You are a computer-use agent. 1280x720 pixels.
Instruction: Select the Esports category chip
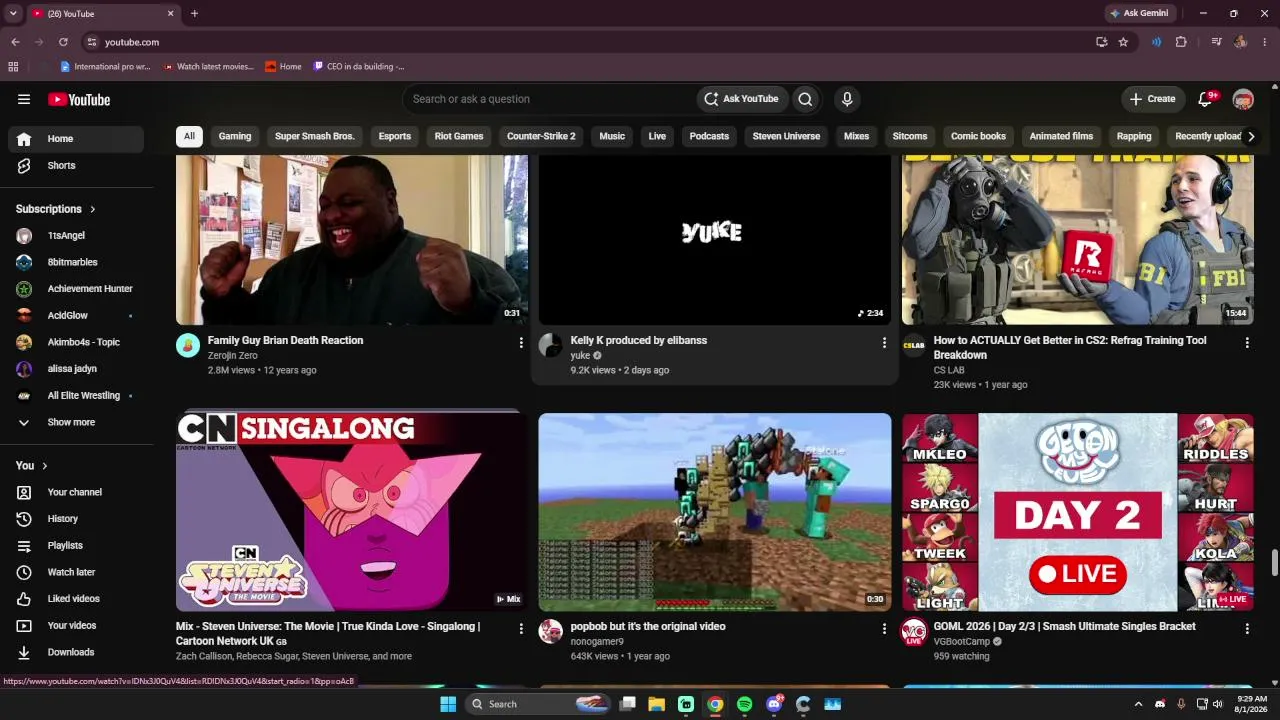click(395, 136)
